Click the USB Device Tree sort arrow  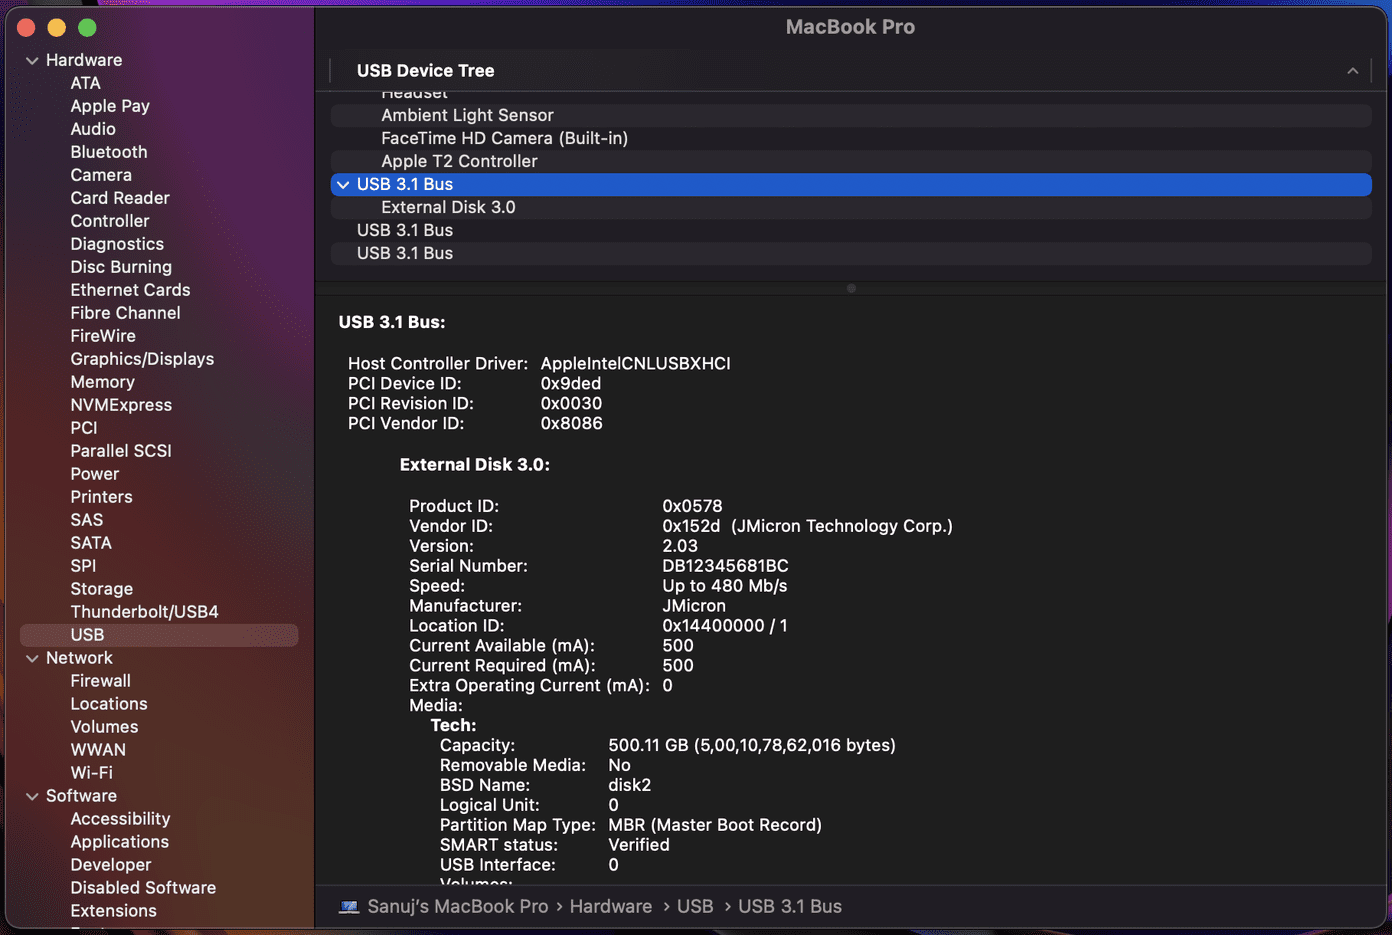(x=1352, y=71)
